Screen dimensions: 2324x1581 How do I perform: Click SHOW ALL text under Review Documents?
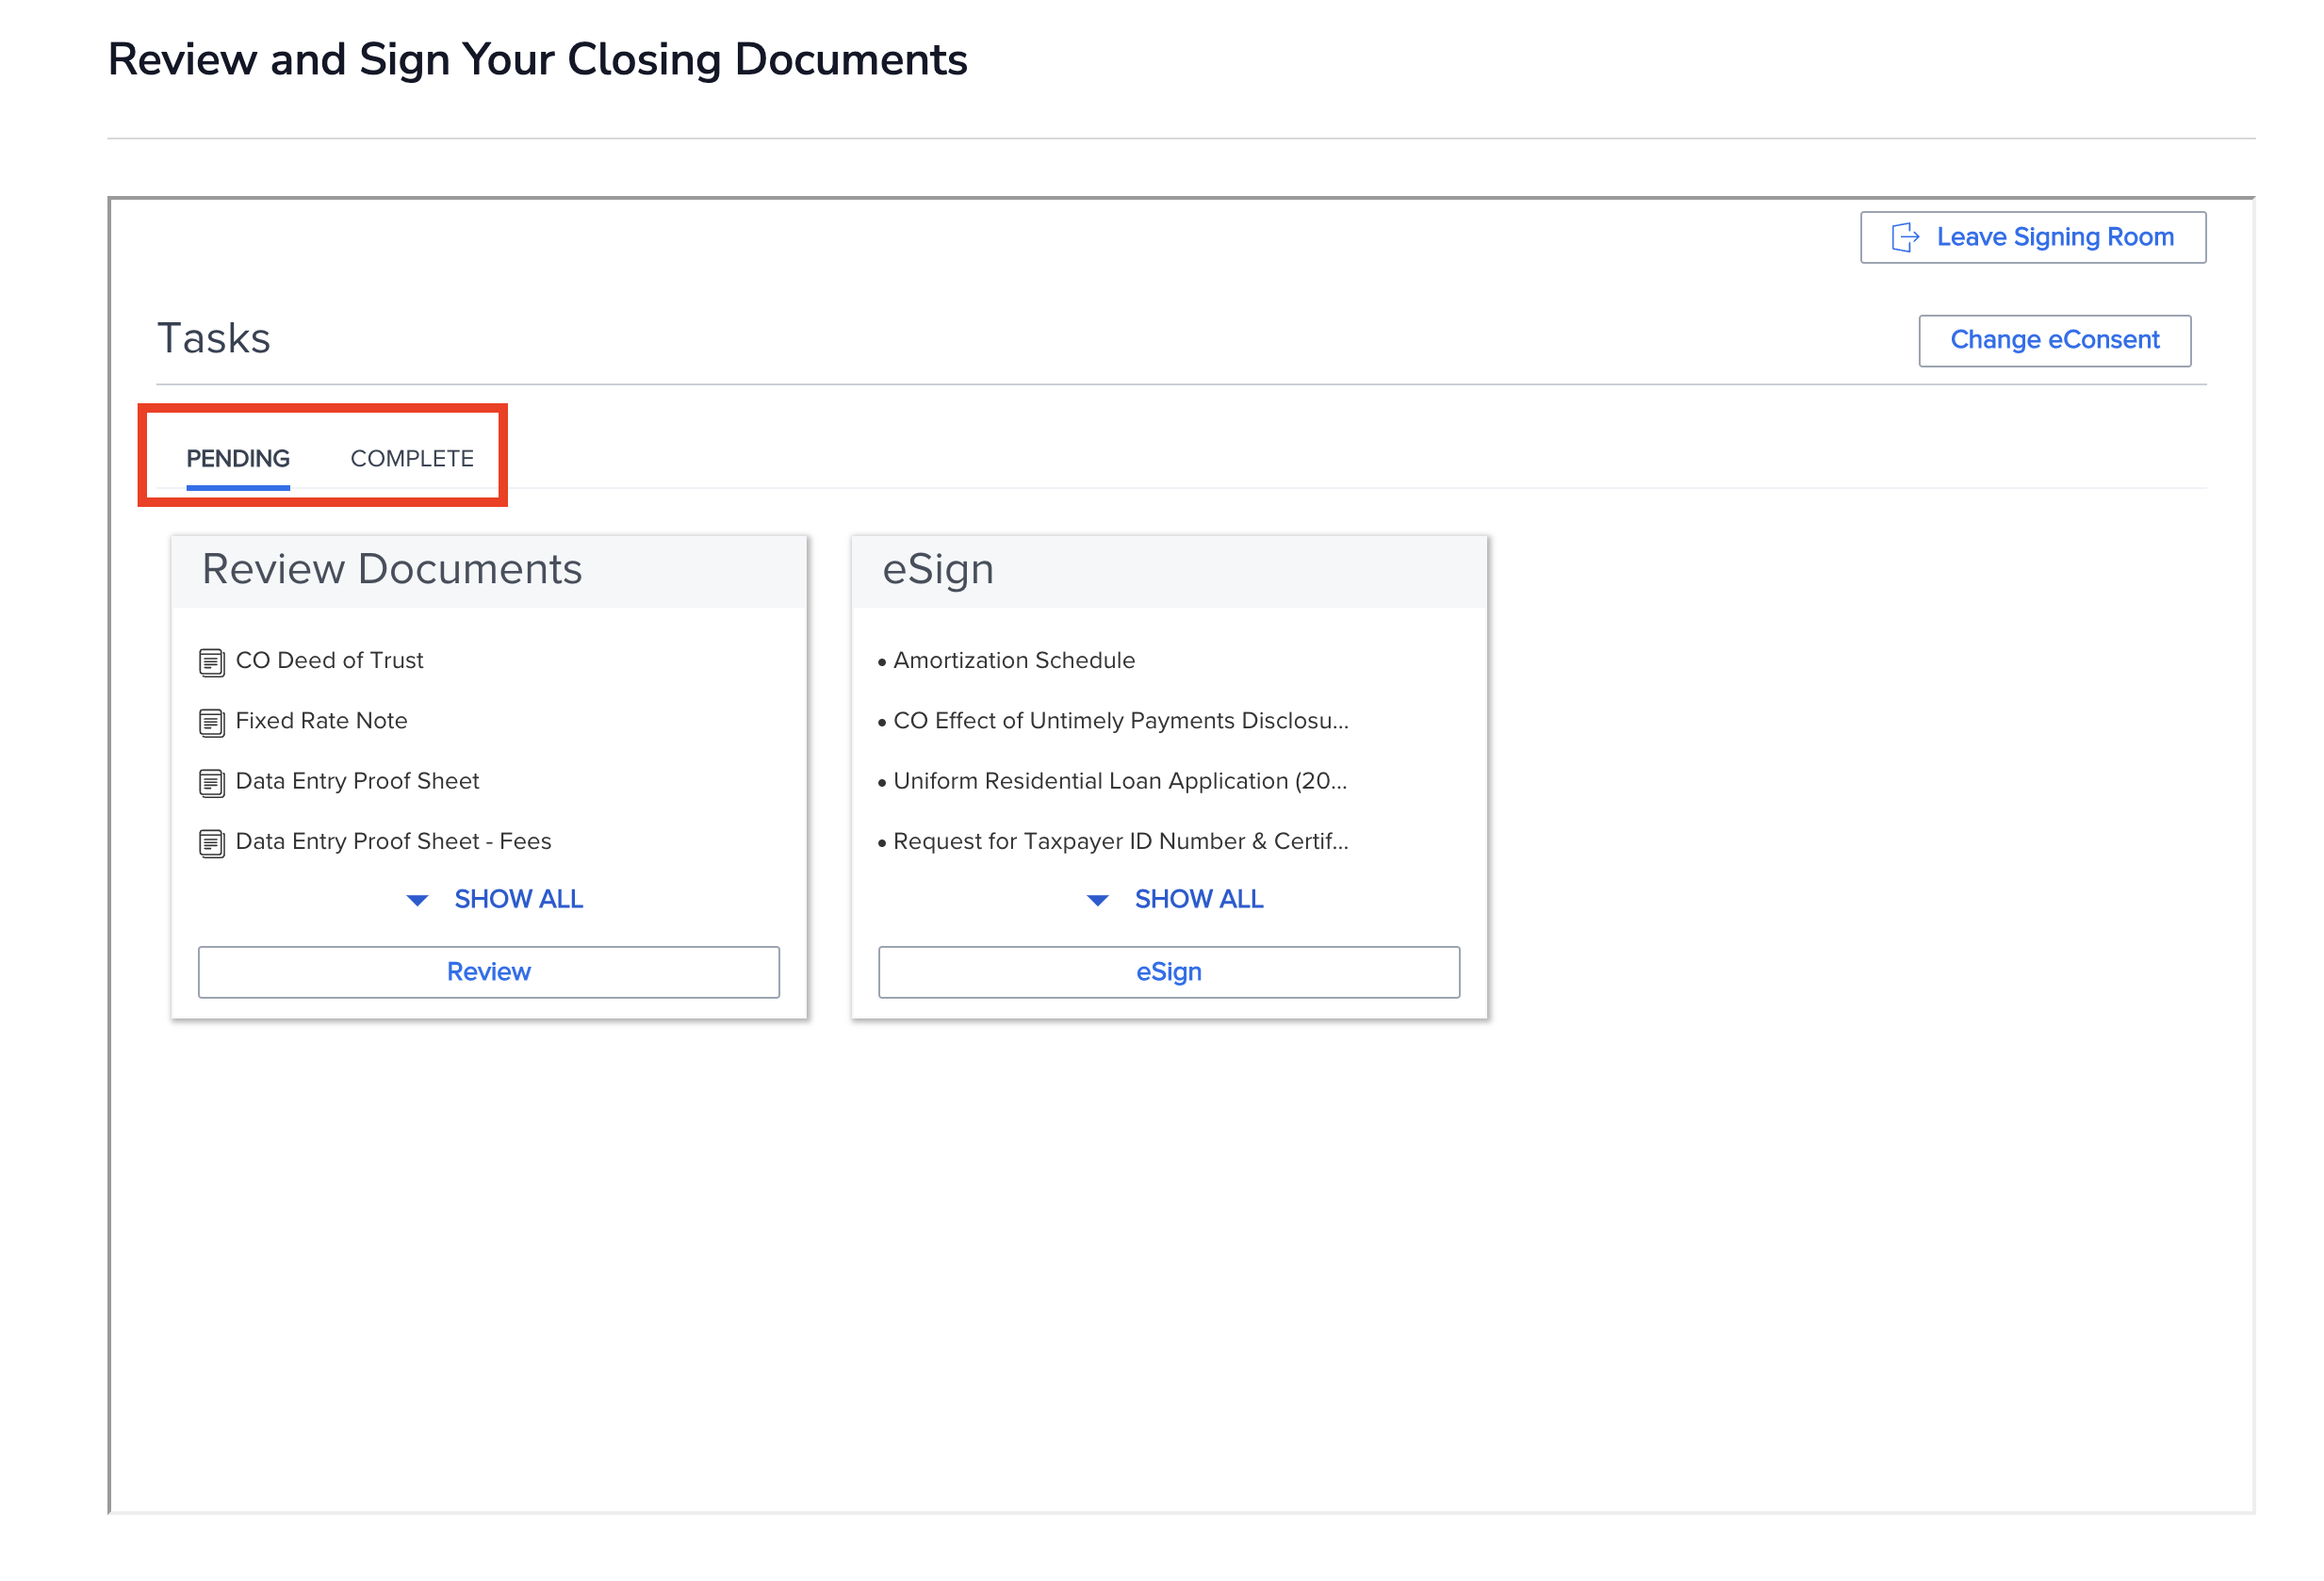(x=518, y=899)
